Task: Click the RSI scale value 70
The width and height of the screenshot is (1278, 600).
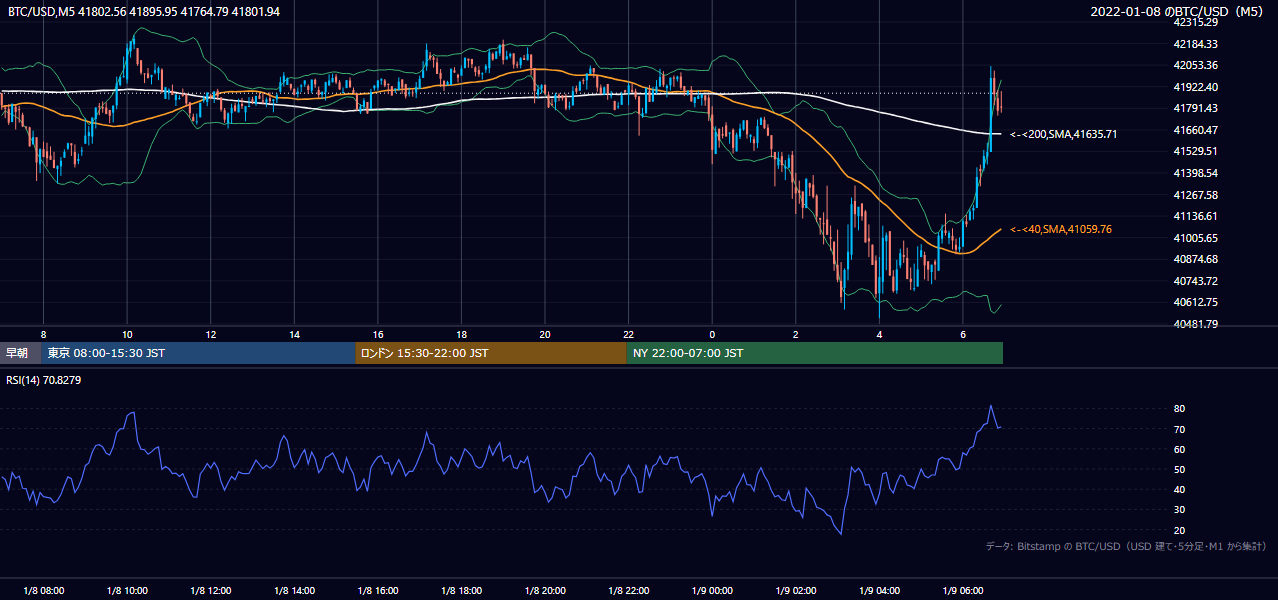Action: pyautogui.click(x=1180, y=429)
